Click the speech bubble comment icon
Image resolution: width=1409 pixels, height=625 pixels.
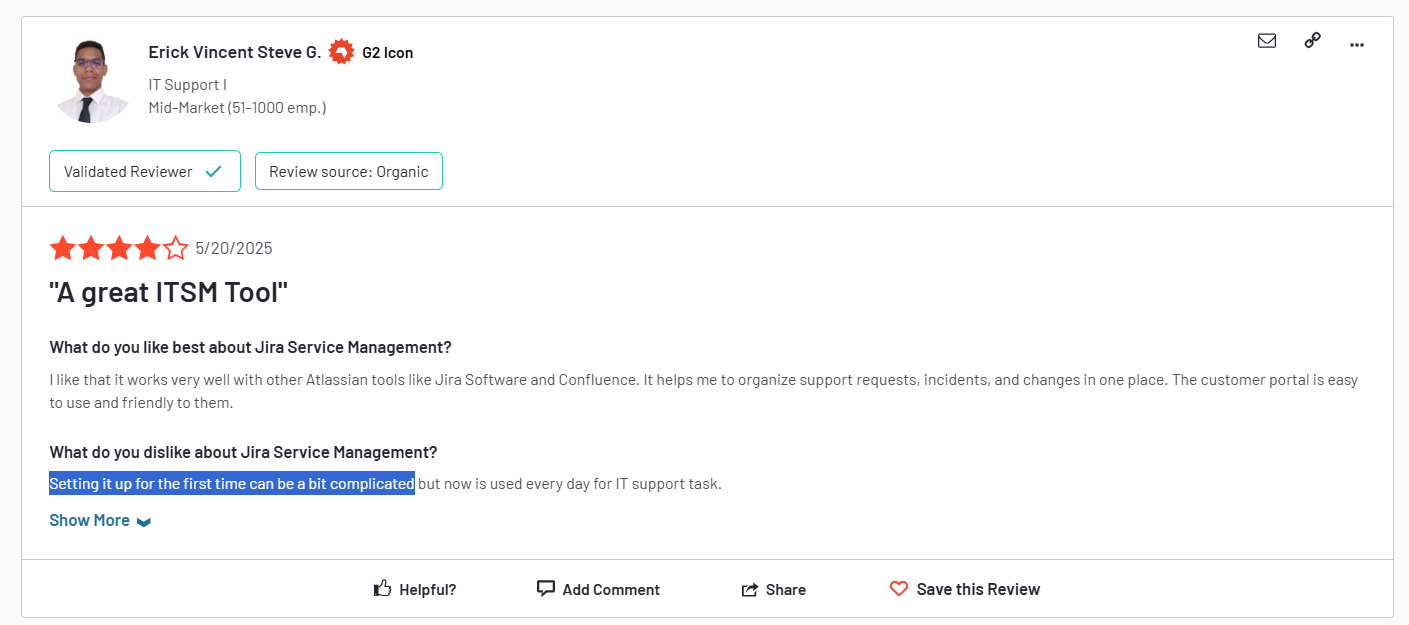tap(545, 589)
